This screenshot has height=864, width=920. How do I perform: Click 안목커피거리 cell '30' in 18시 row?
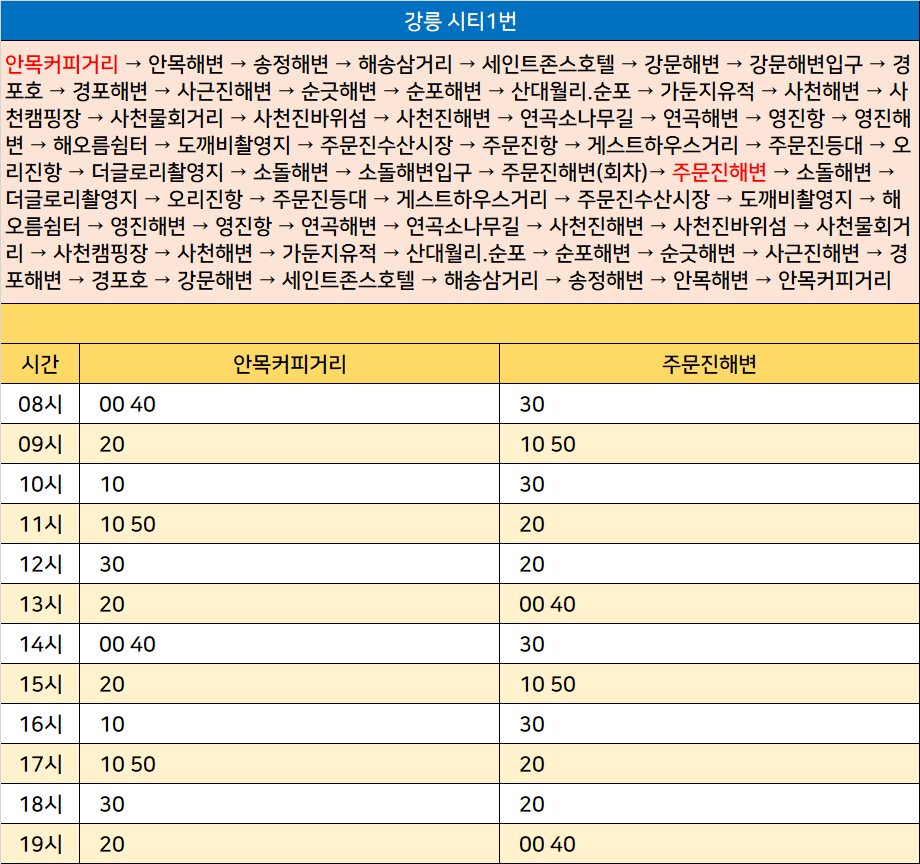[289, 804]
